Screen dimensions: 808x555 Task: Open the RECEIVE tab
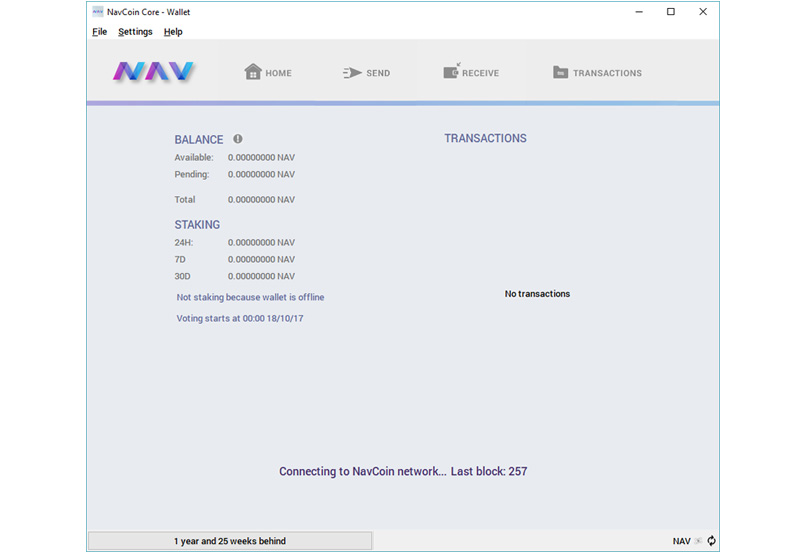471,72
